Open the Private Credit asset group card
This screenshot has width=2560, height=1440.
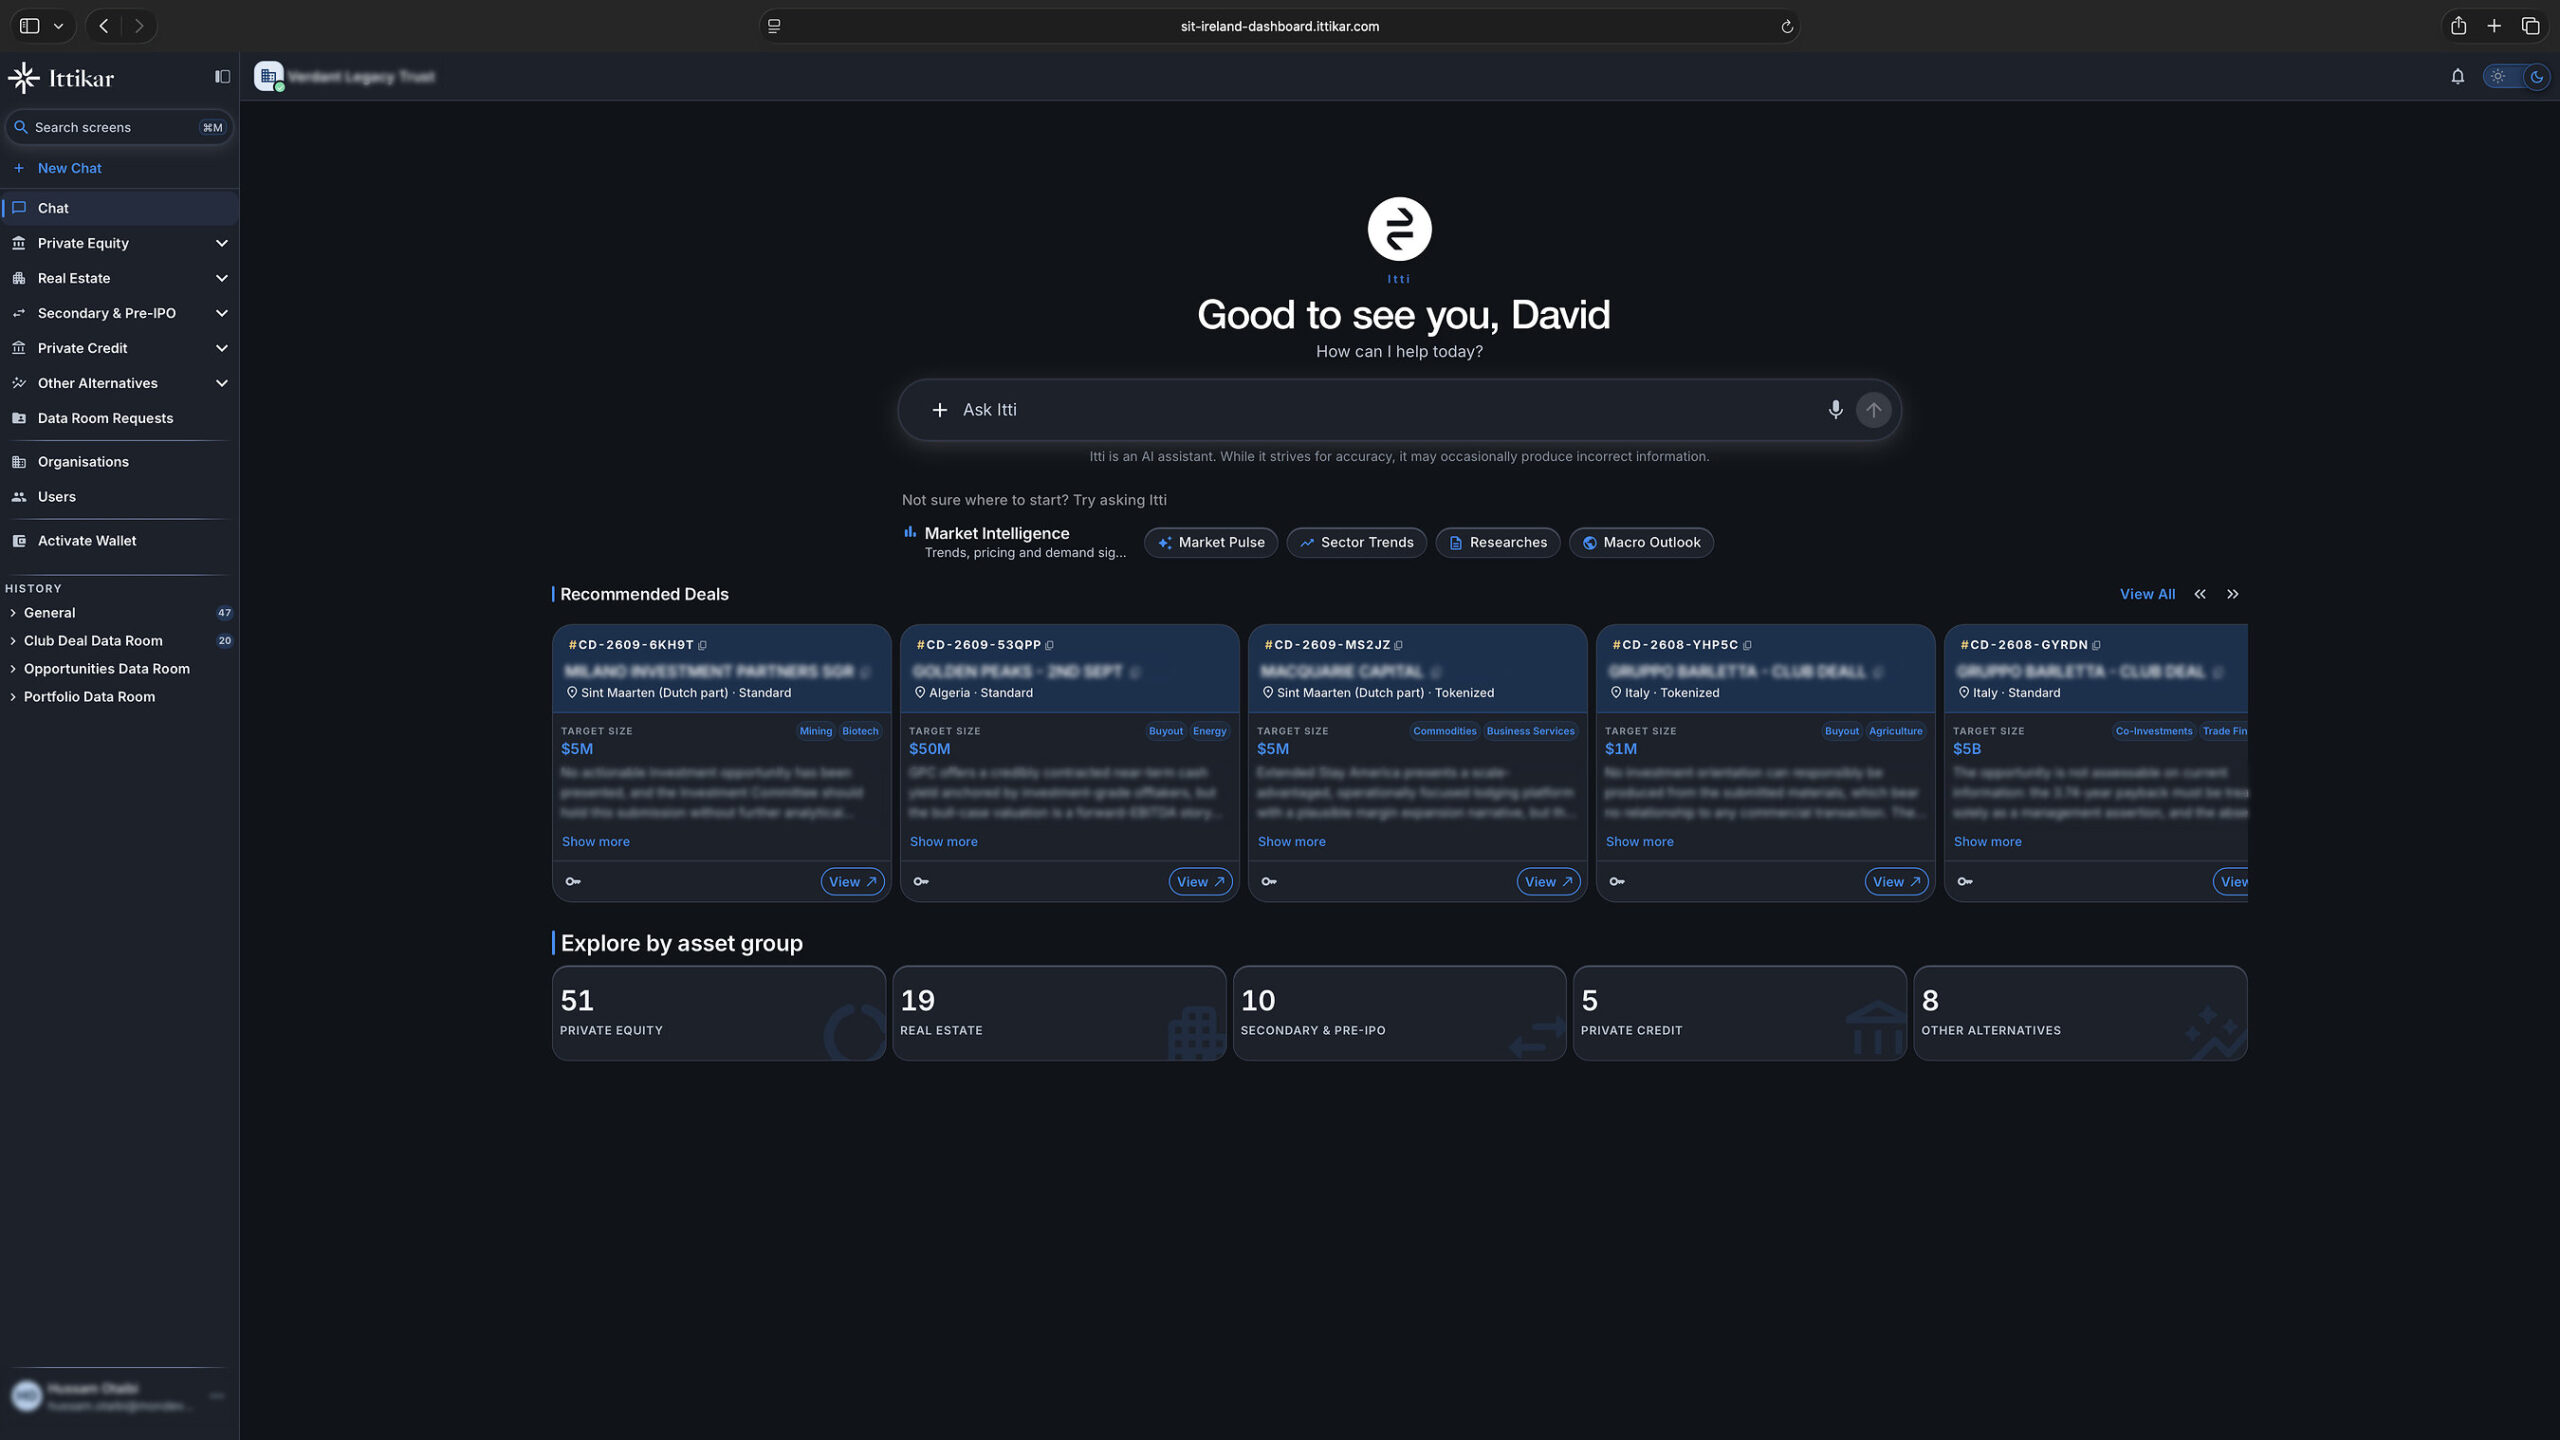(1739, 1013)
